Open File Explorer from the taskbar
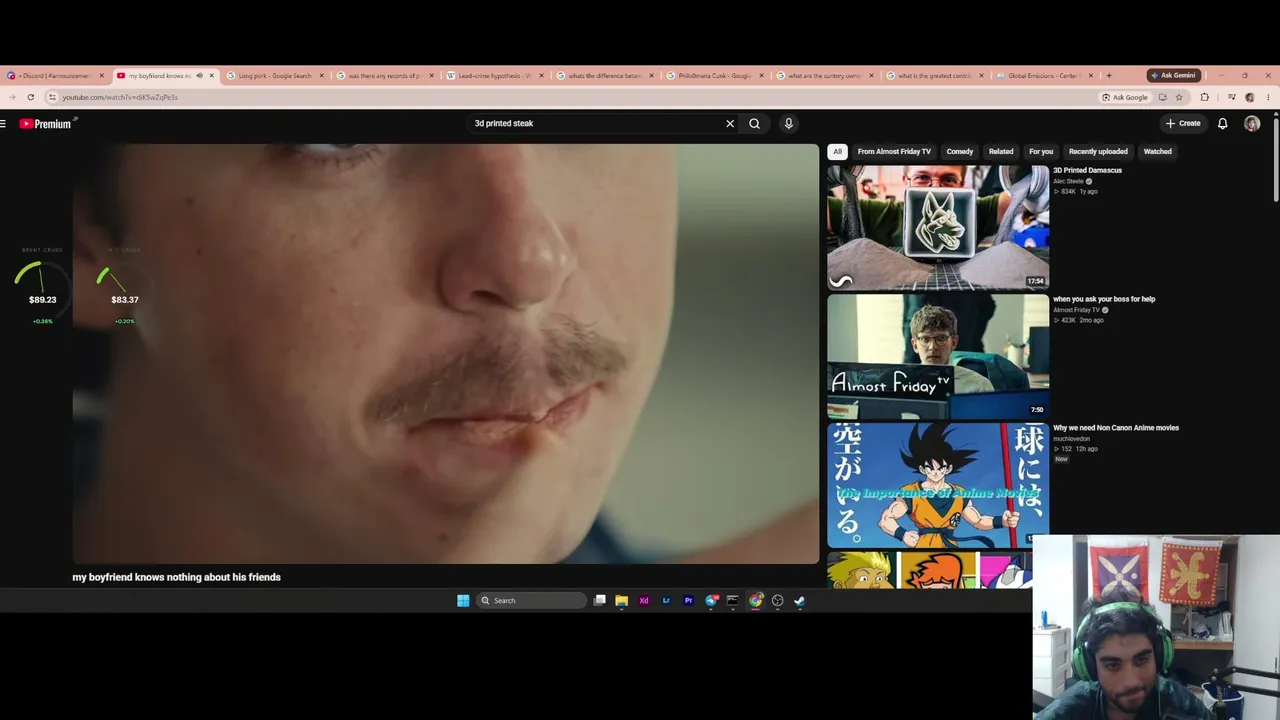 [x=622, y=601]
